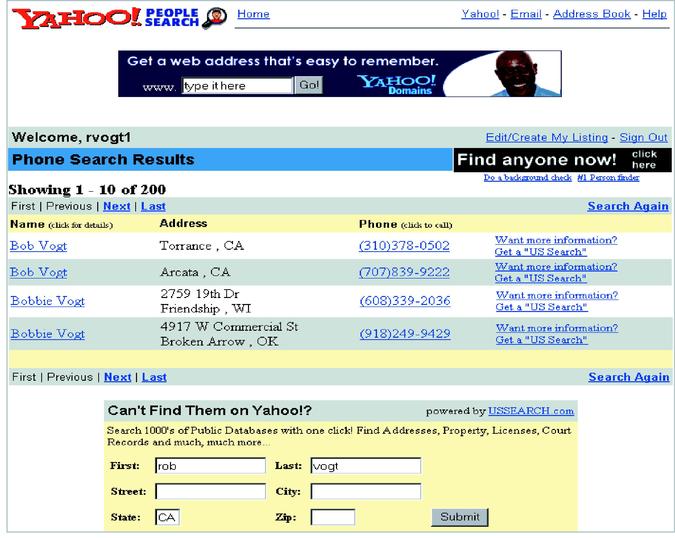The width and height of the screenshot is (675, 538).
Task: Click the Sign Out link
Action: click(x=643, y=137)
